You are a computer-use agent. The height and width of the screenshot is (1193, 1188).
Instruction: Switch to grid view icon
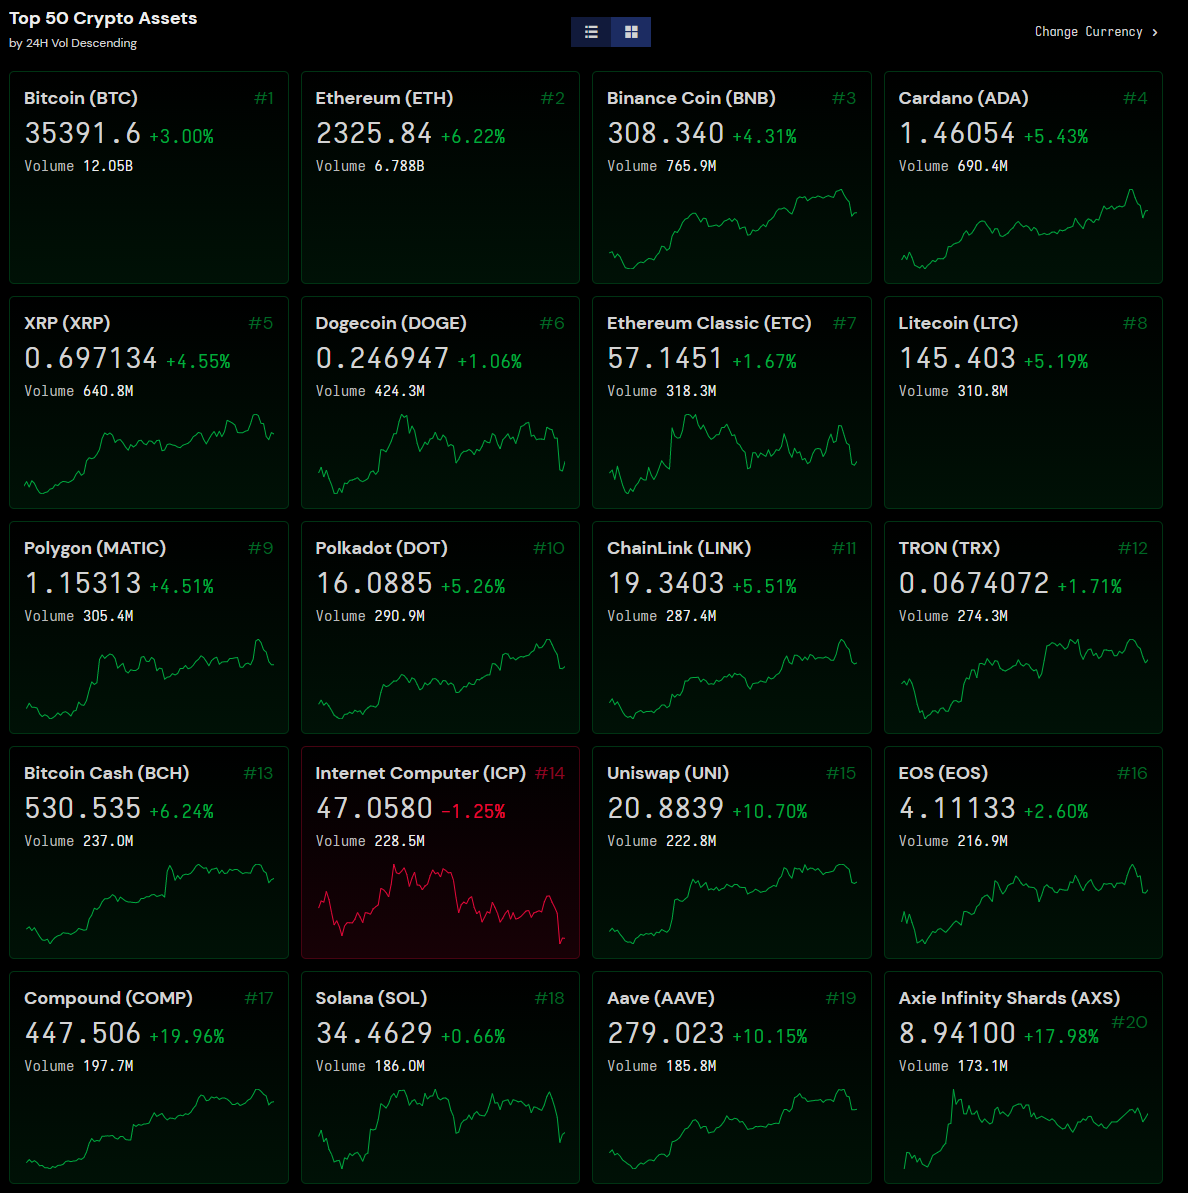click(x=631, y=32)
